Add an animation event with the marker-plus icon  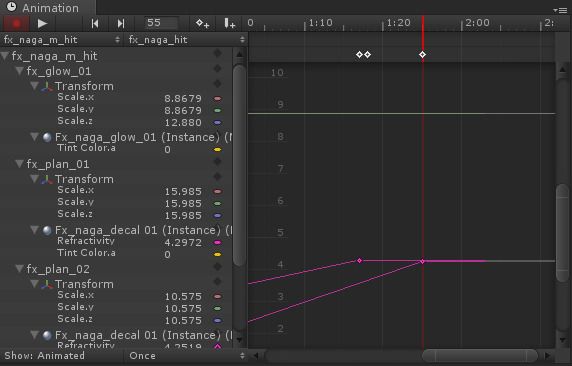click(x=229, y=23)
